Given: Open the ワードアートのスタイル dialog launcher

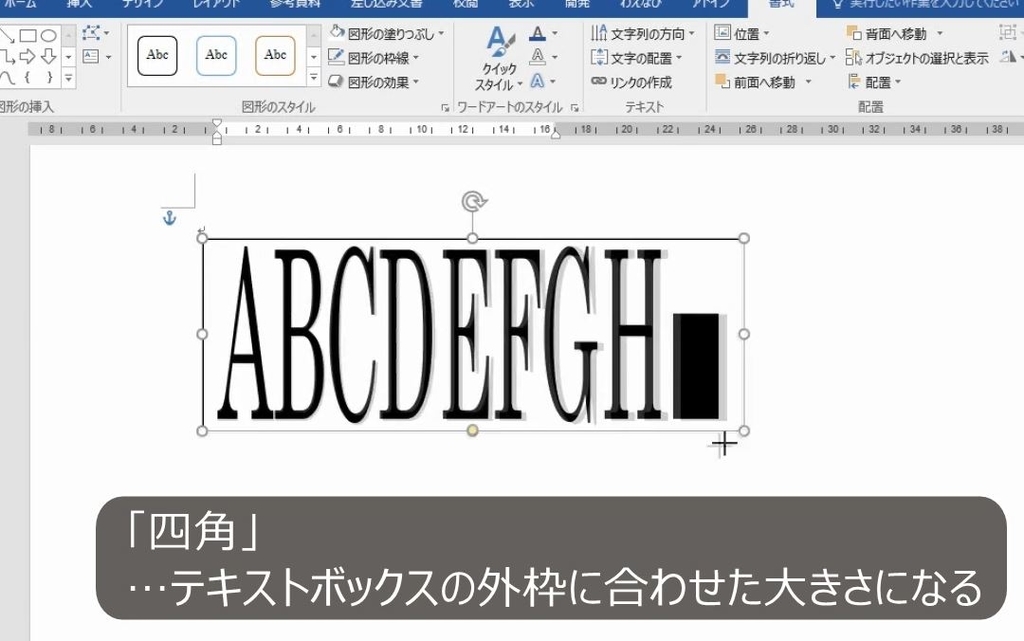Looking at the screenshot, I should click(x=575, y=108).
